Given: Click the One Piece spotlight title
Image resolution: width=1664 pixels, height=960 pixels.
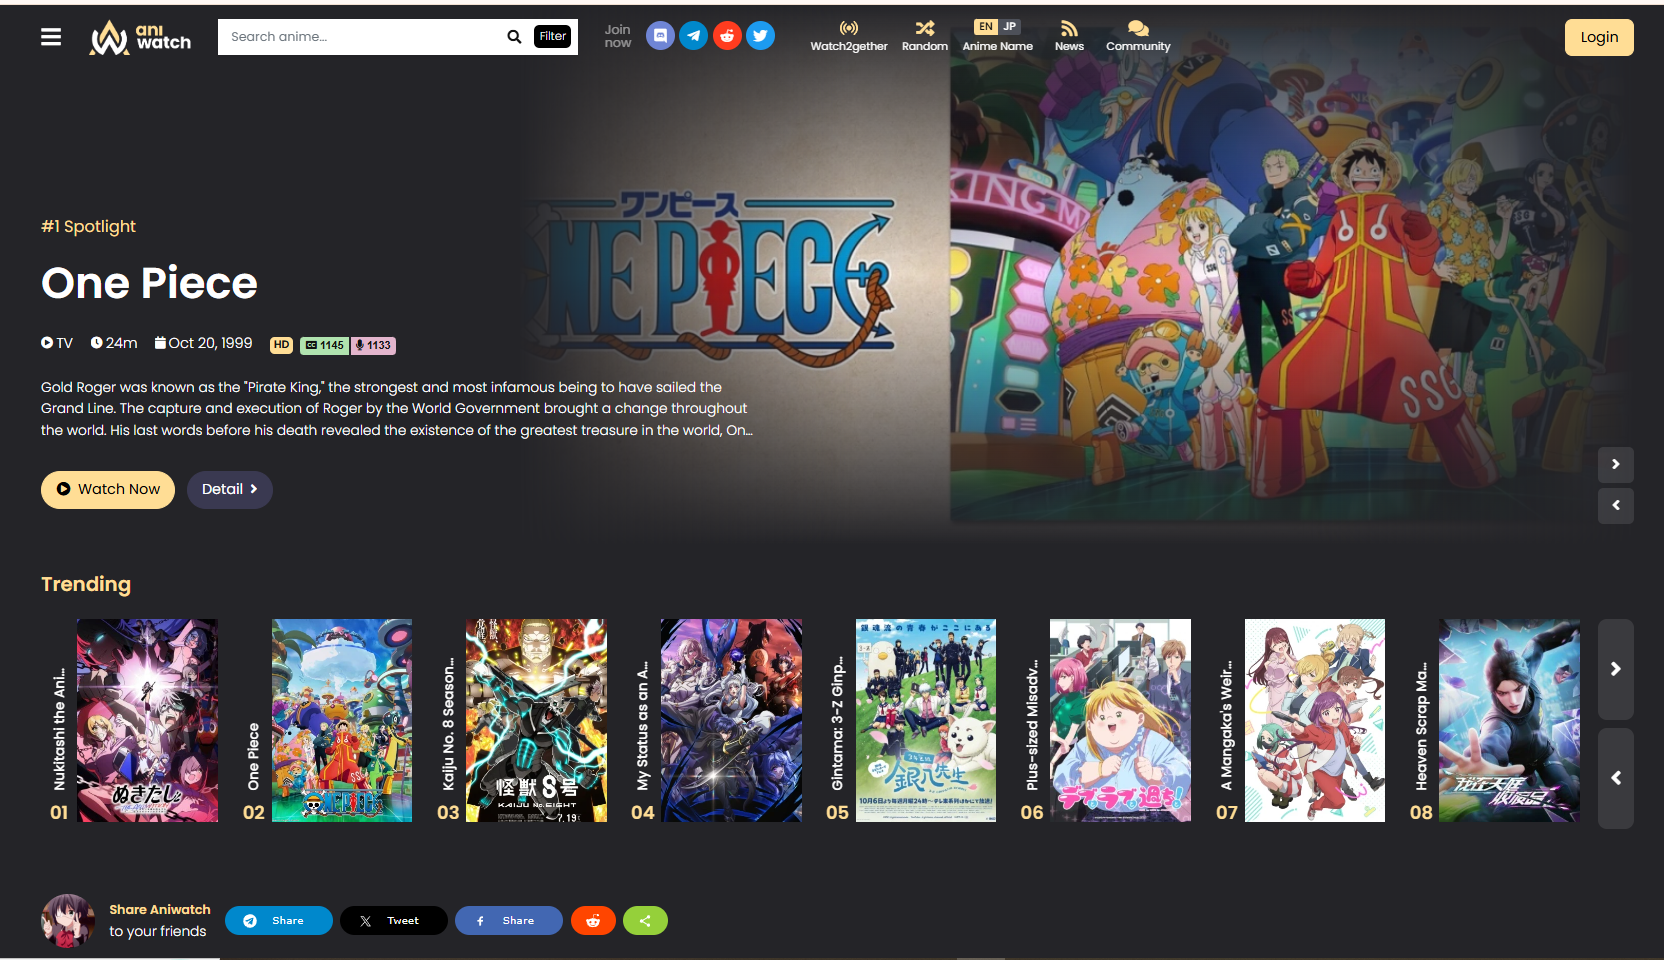Looking at the screenshot, I should pos(149,283).
